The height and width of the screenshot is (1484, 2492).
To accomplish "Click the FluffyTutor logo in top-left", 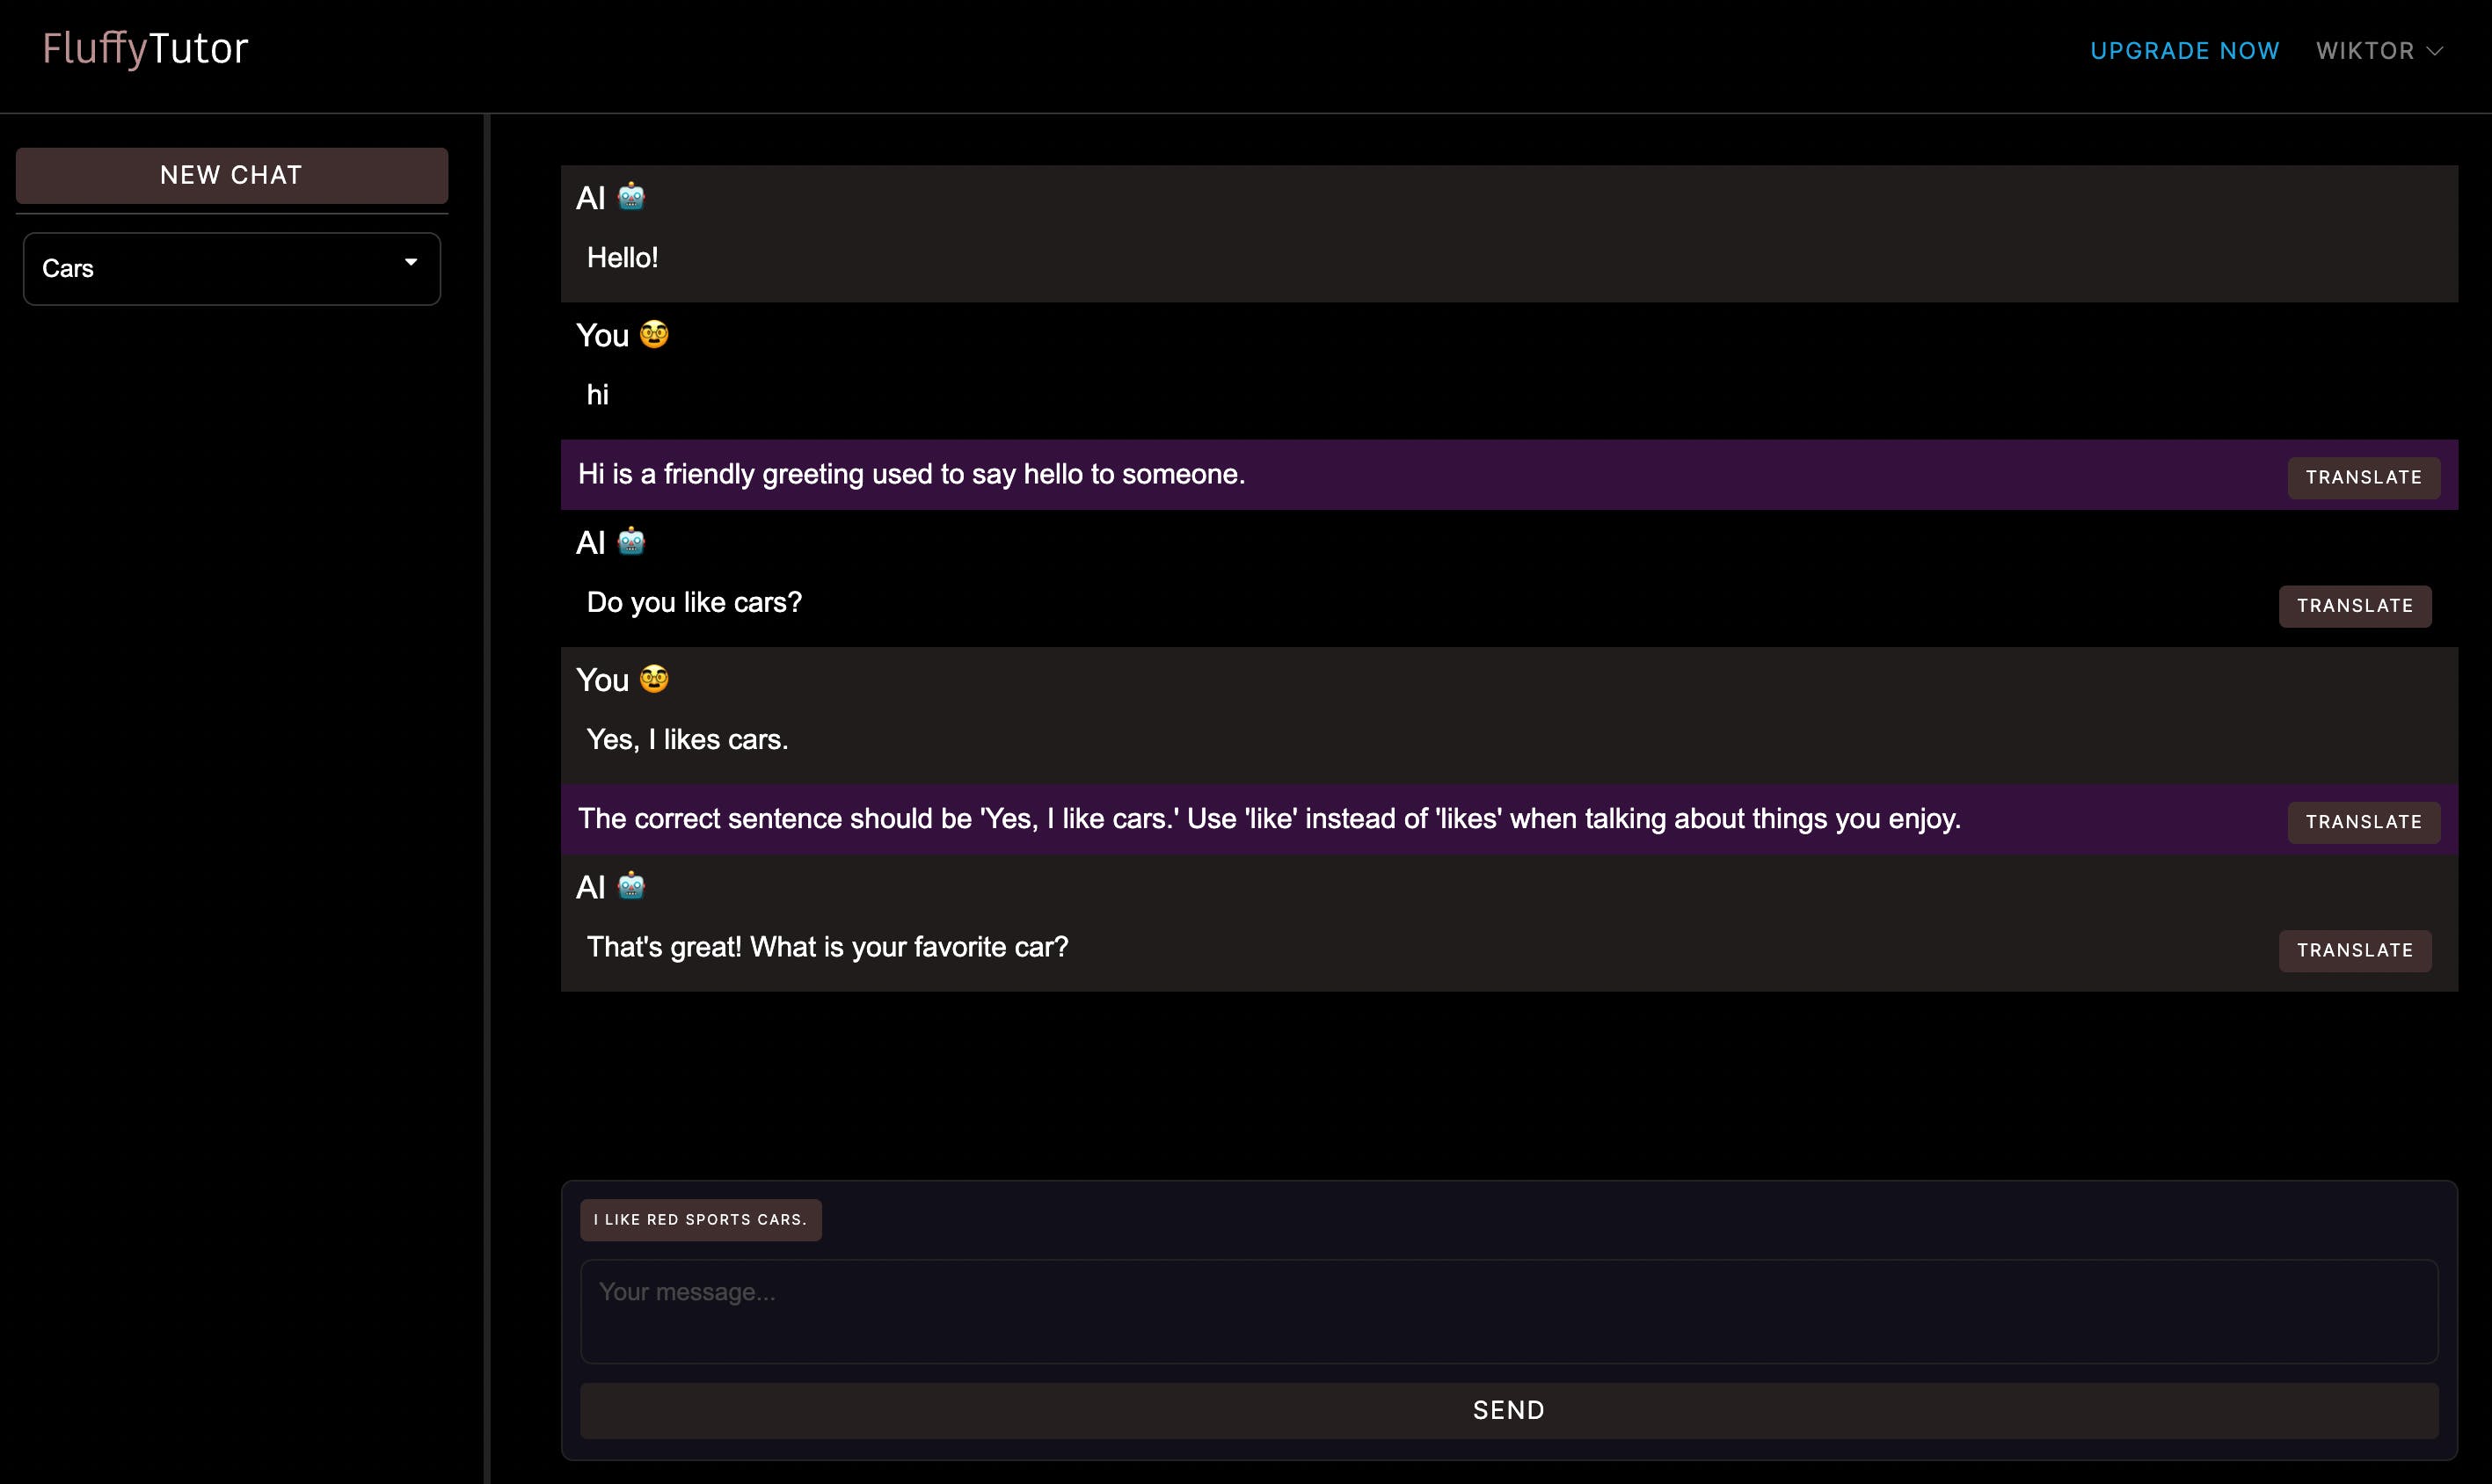I will tap(147, 49).
